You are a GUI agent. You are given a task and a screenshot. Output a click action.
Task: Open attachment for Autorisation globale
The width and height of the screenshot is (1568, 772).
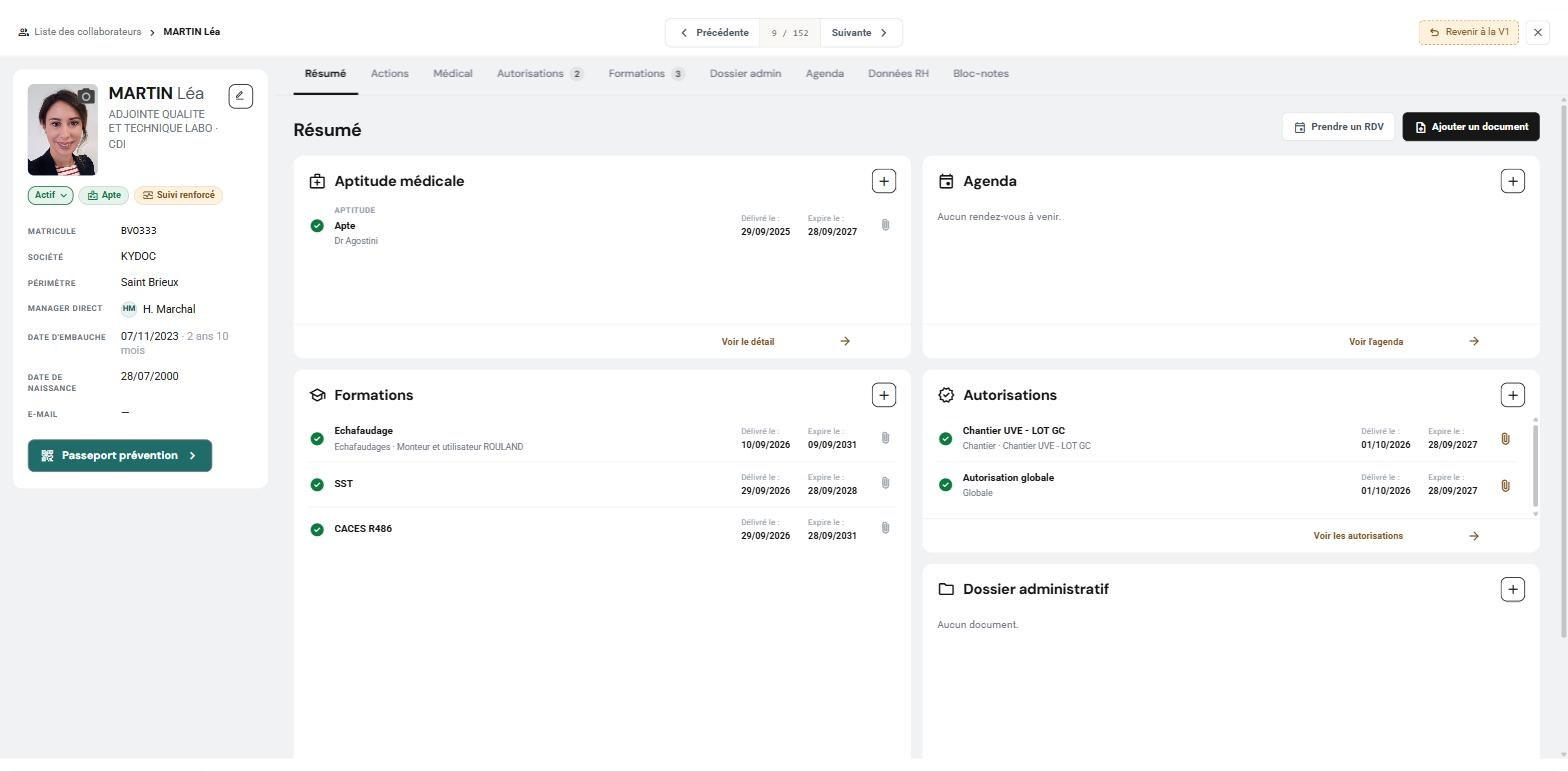pos(1505,486)
